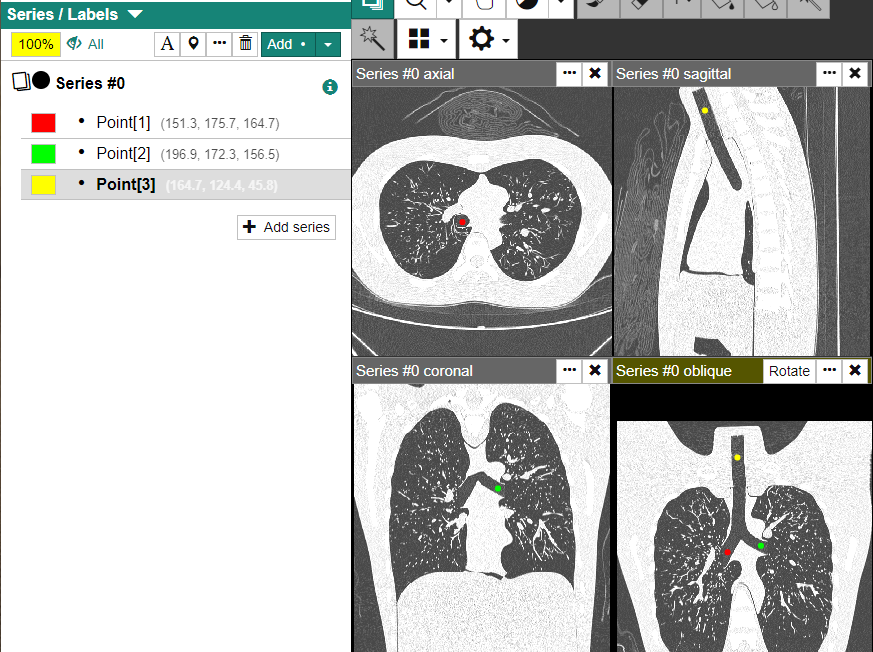
Task: Select Point[2] in the labels list
Action: pos(123,153)
